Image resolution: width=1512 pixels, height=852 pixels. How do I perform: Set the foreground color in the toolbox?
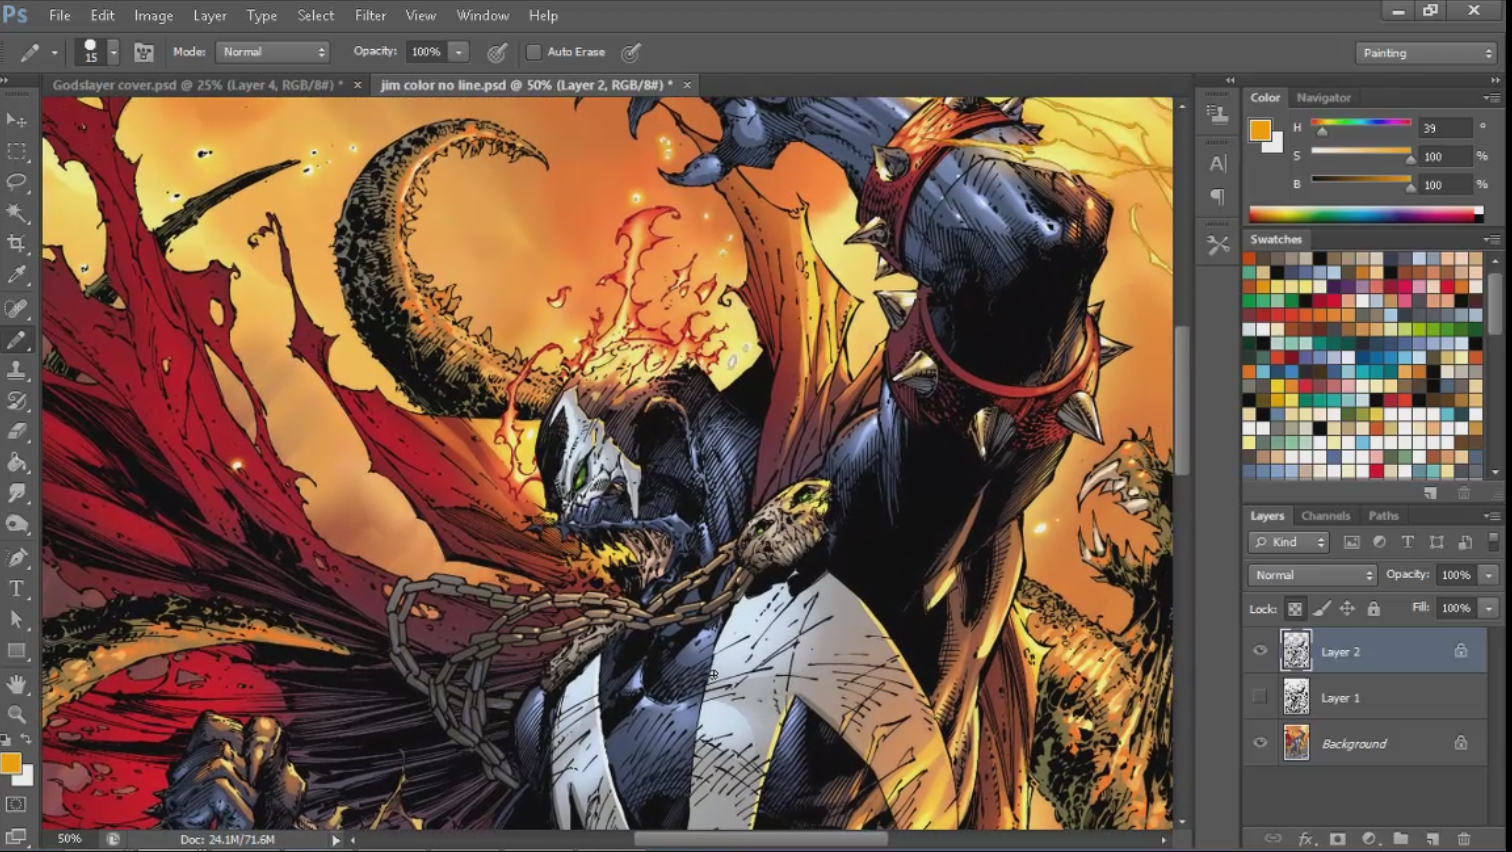10,763
